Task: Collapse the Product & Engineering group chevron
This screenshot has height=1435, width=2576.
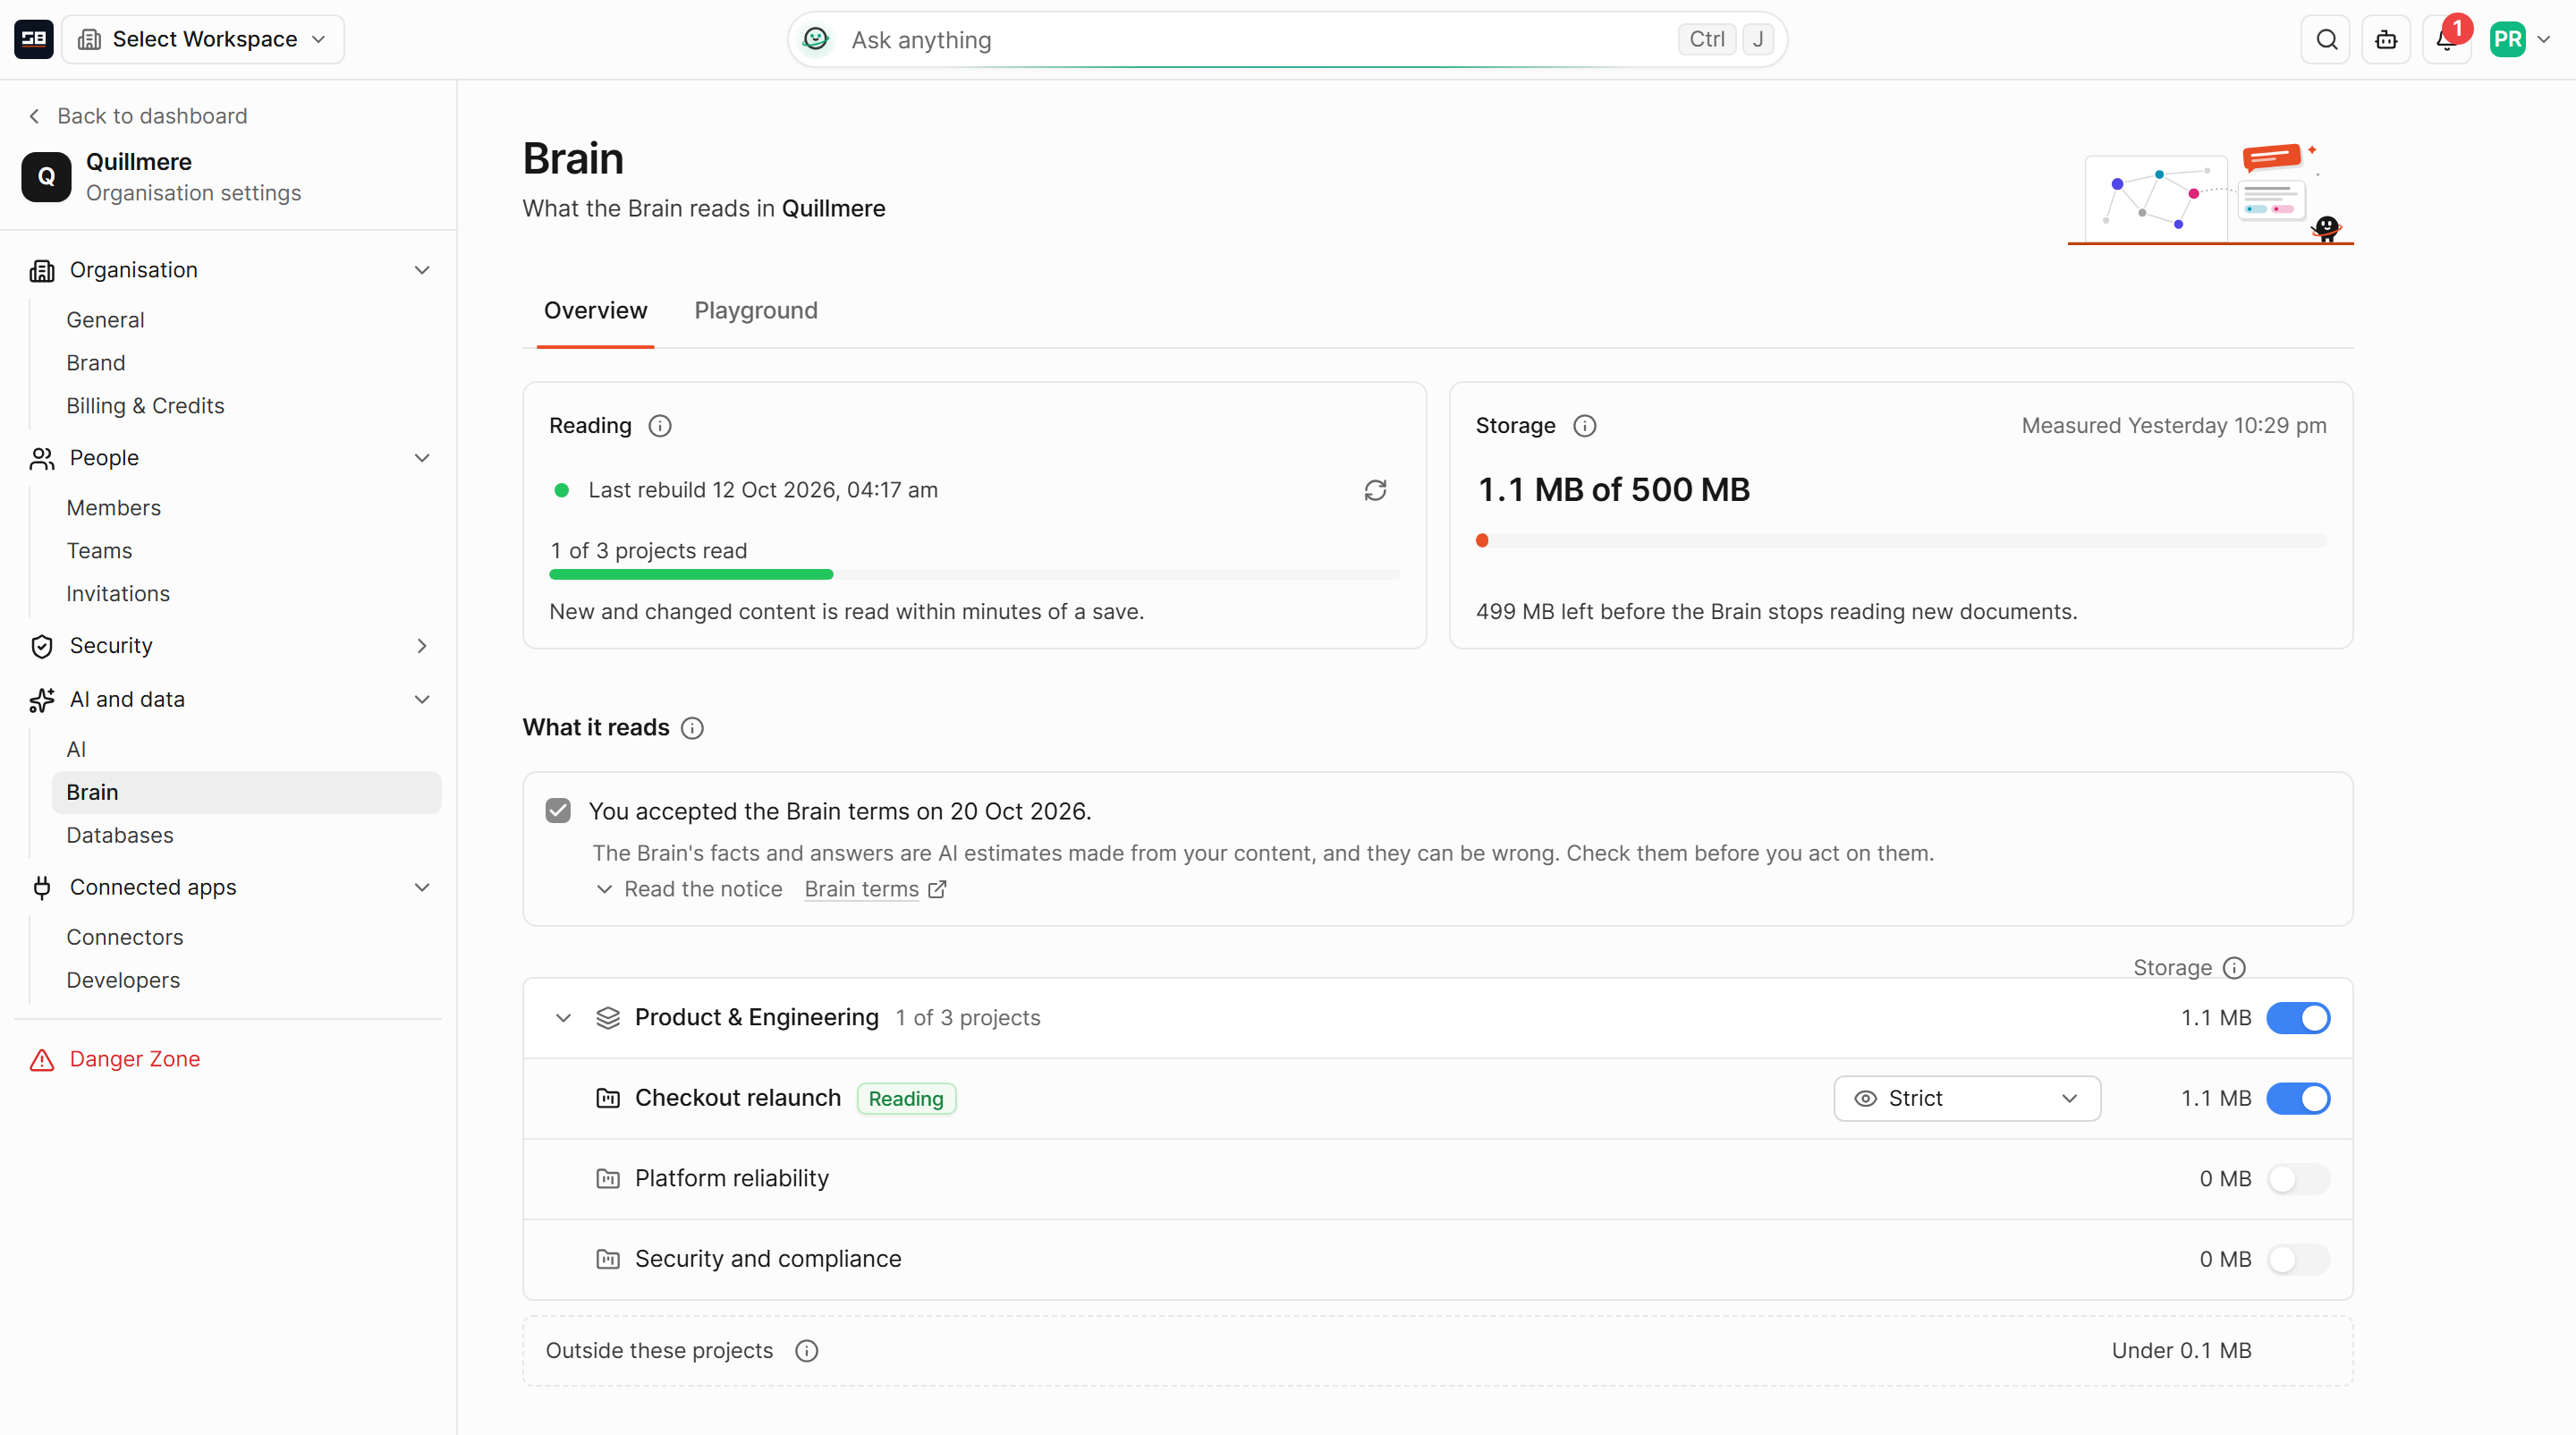Action: tap(563, 1018)
